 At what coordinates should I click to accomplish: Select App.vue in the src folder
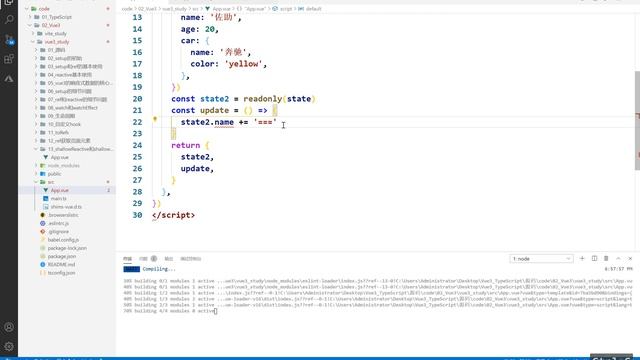point(60,190)
